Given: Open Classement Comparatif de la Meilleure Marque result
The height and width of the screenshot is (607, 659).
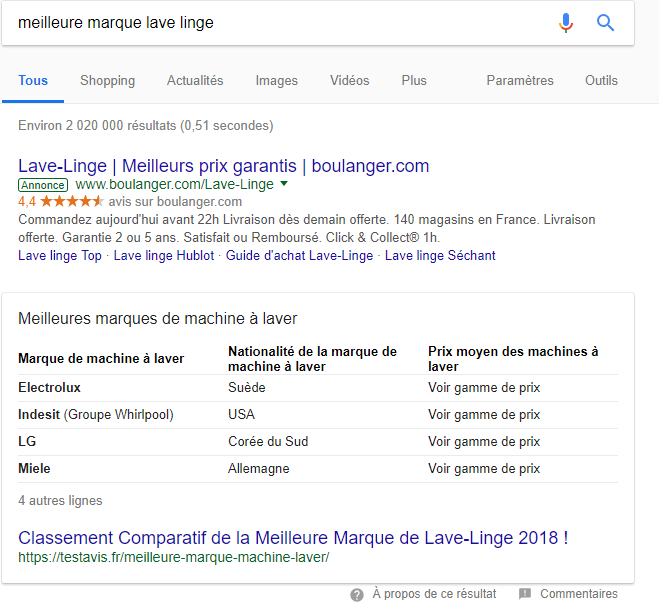Looking at the screenshot, I should [x=293, y=538].
